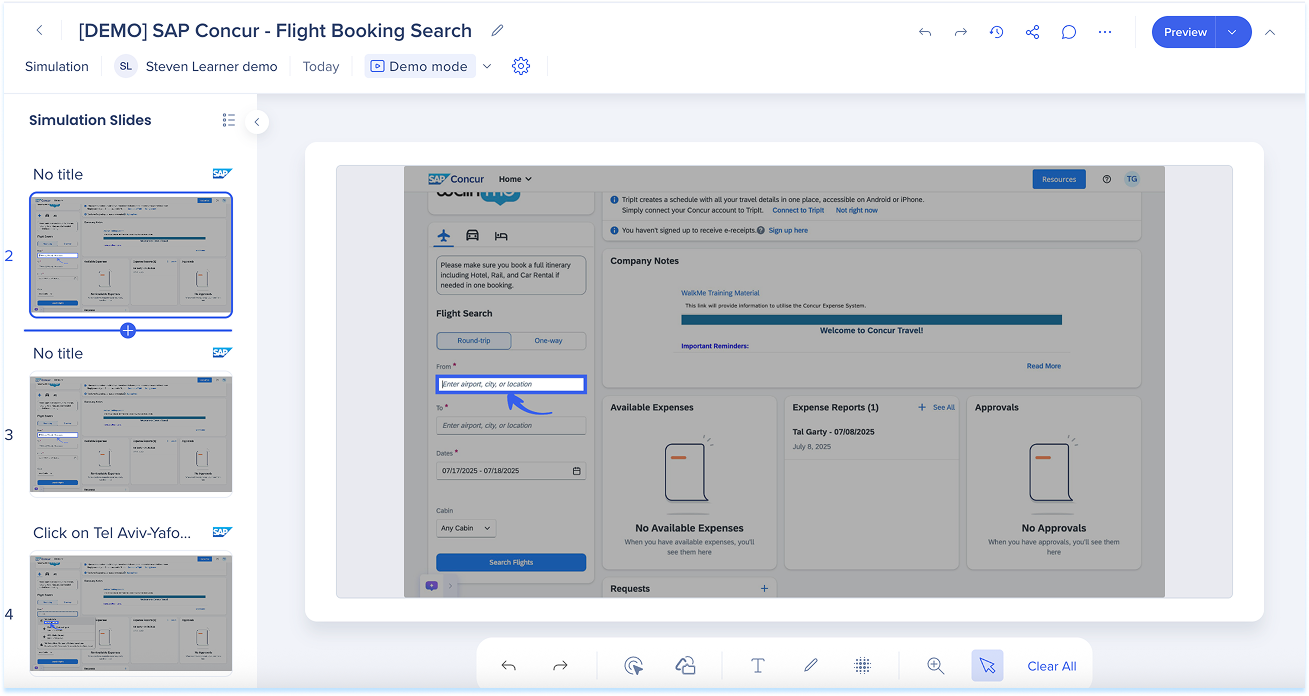Open the three-dots more options menu

coord(1104,32)
